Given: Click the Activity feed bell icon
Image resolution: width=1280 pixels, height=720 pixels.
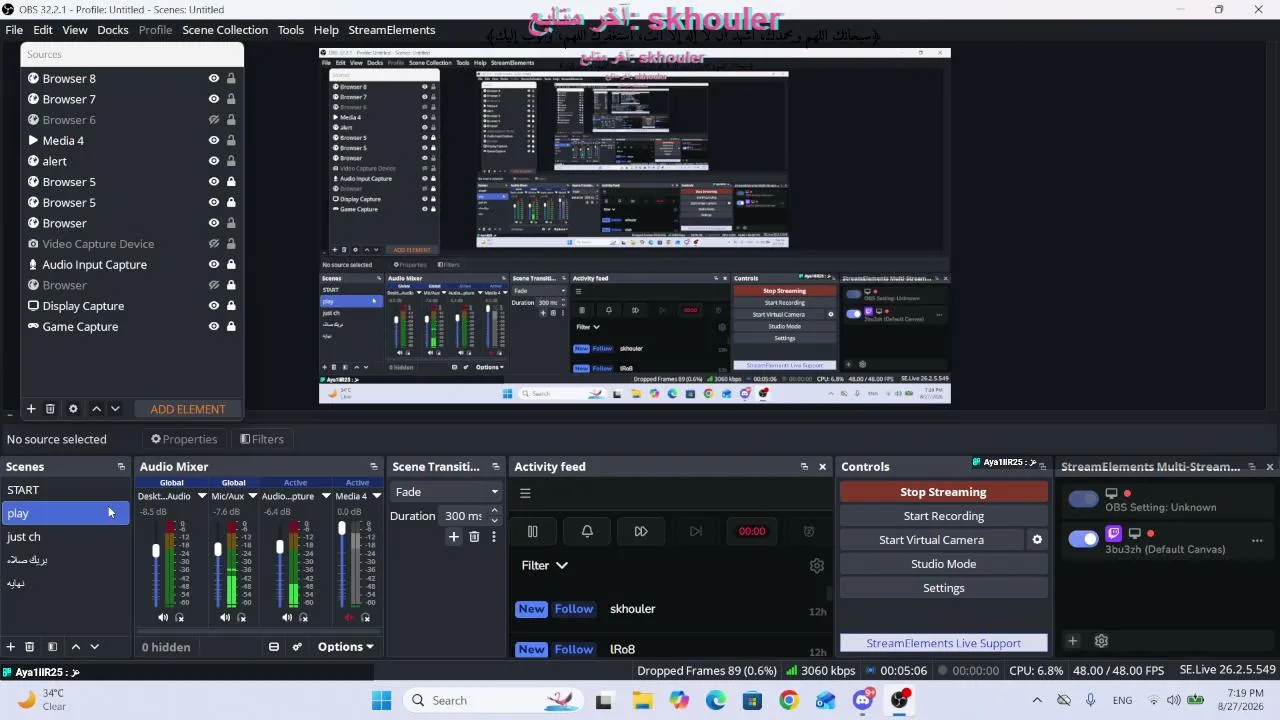Looking at the screenshot, I should pyautogui.click(x=587, y=531).
